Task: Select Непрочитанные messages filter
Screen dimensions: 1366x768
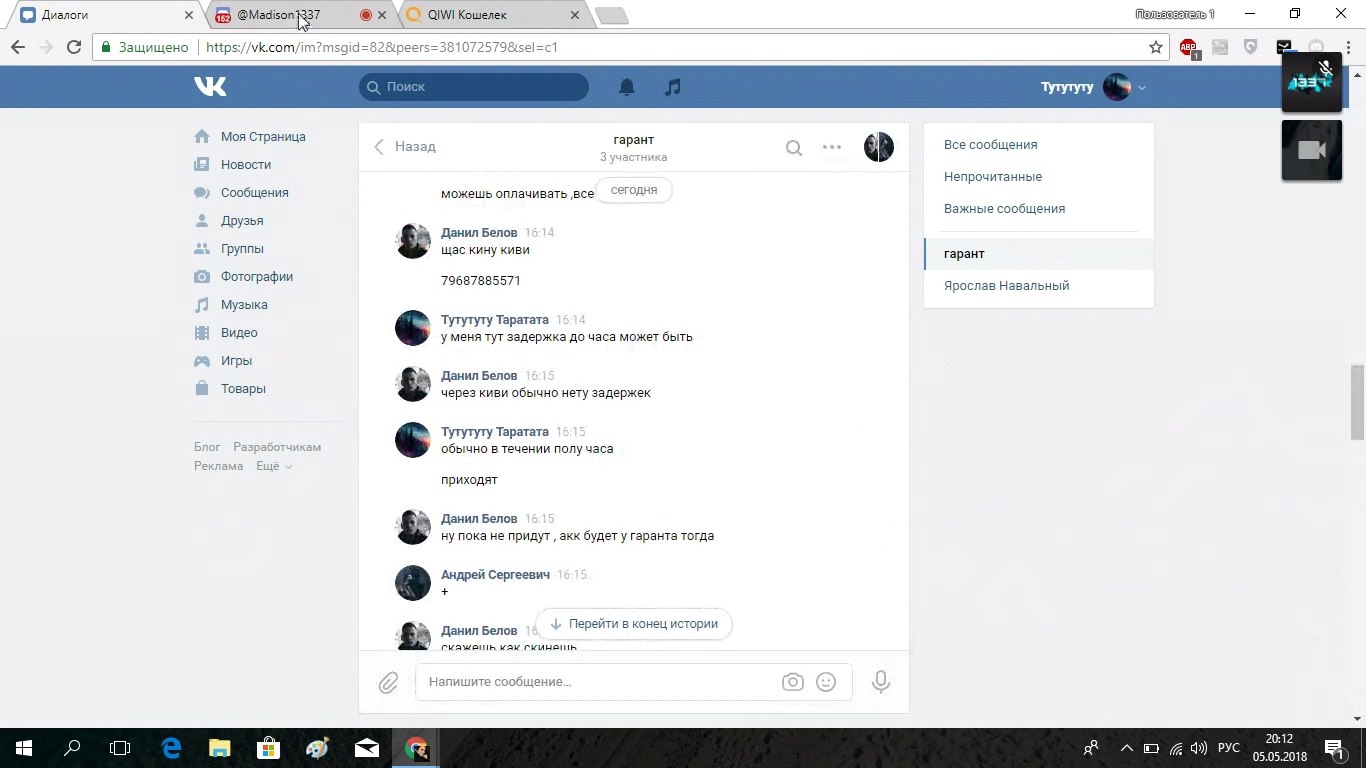Action: point(993,177)
